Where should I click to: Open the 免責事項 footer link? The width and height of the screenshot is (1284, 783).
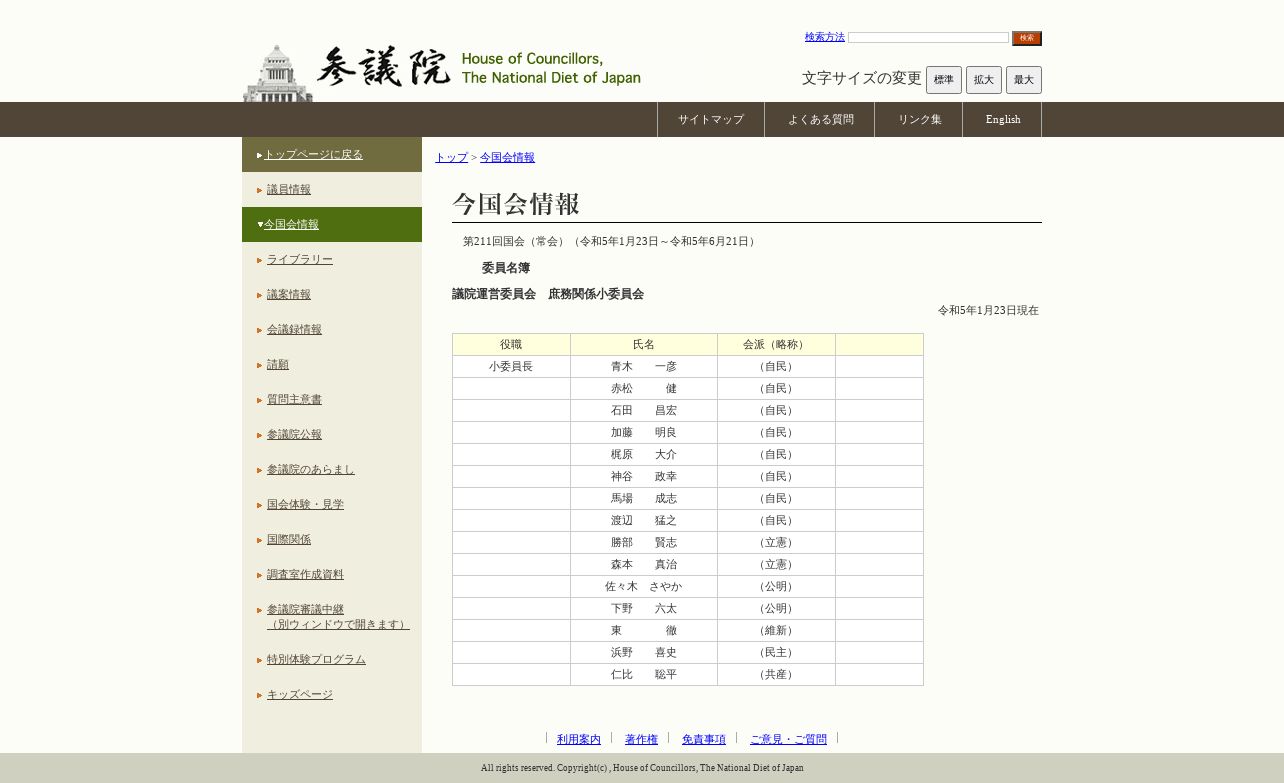coord(704,739)
